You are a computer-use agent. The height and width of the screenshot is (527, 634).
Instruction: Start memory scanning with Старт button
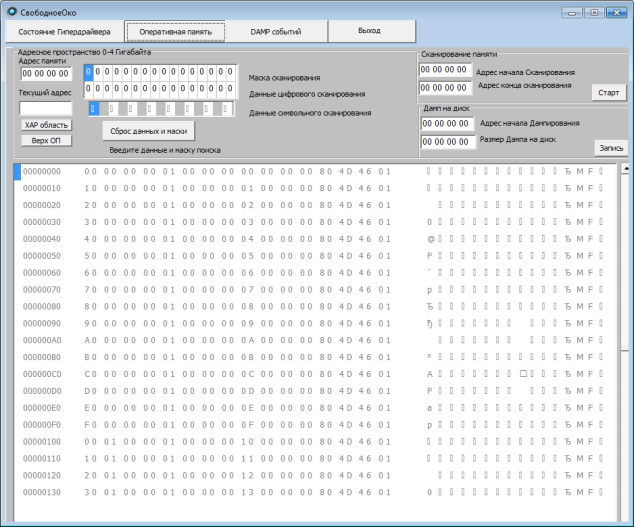(x=608, y=93)
